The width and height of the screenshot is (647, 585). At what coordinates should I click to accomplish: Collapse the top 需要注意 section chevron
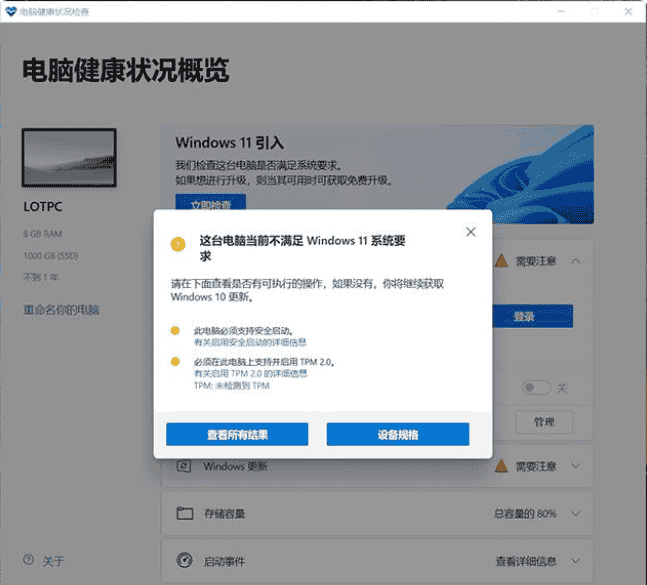576,261
